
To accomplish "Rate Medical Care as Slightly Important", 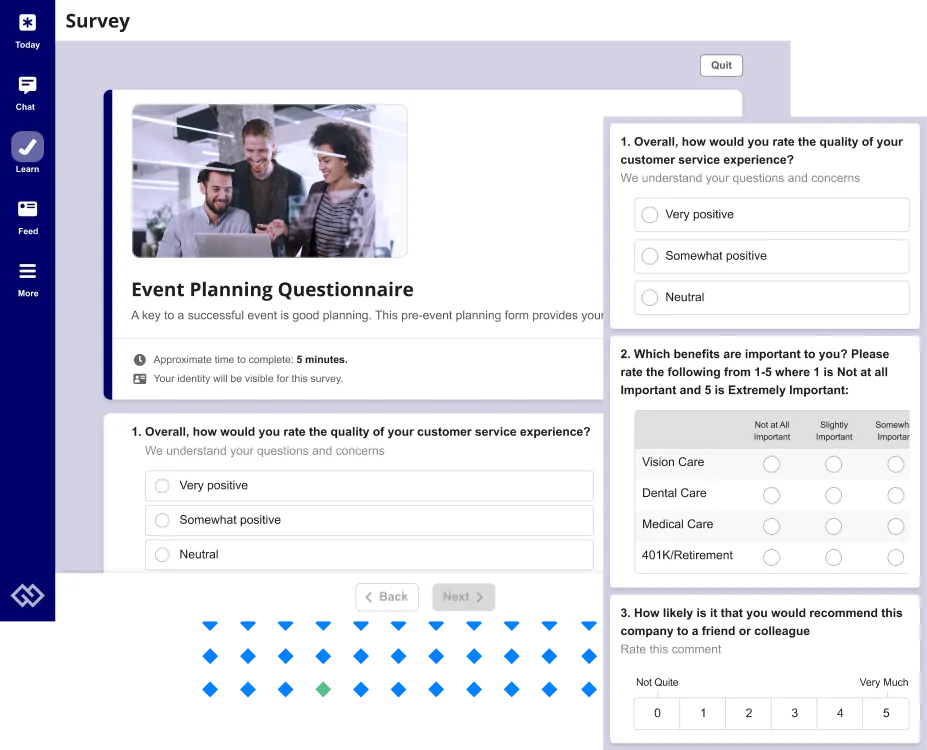I will pyautogui.click(x=834, y=526).
